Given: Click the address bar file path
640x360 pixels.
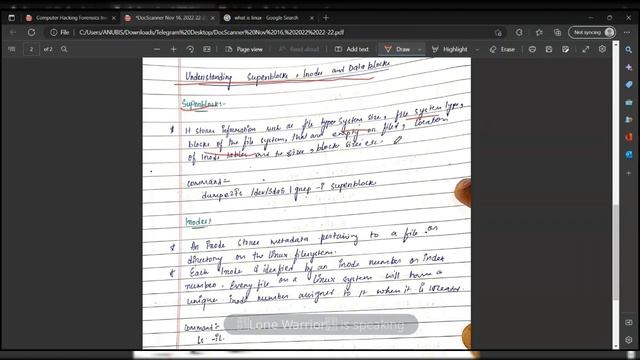Looking at the screenshot, I should point(211,32).
